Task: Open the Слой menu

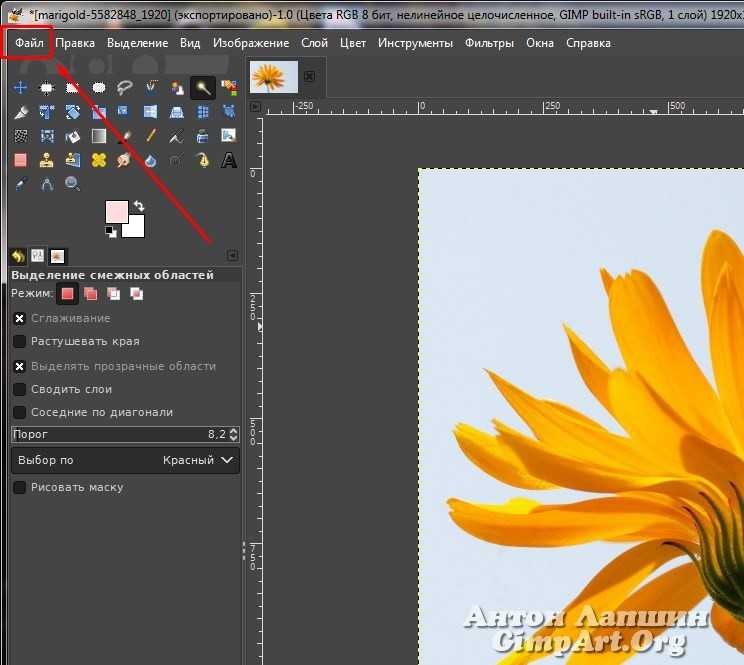Action: [x=315, y=43]
